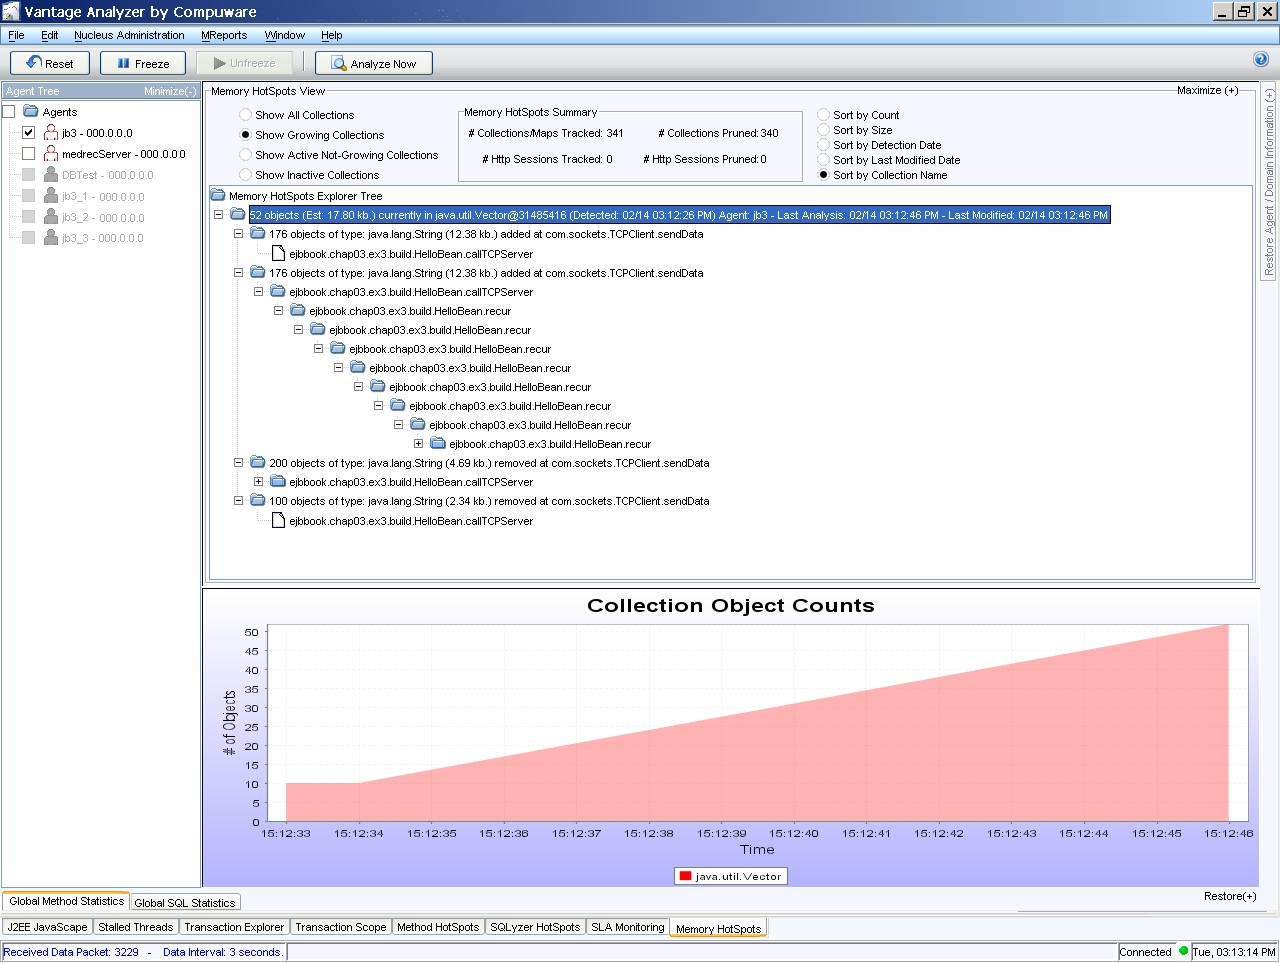Open Help via the question mark icon
This screenshot has height=963, width=1280.
coord(1261,59)
